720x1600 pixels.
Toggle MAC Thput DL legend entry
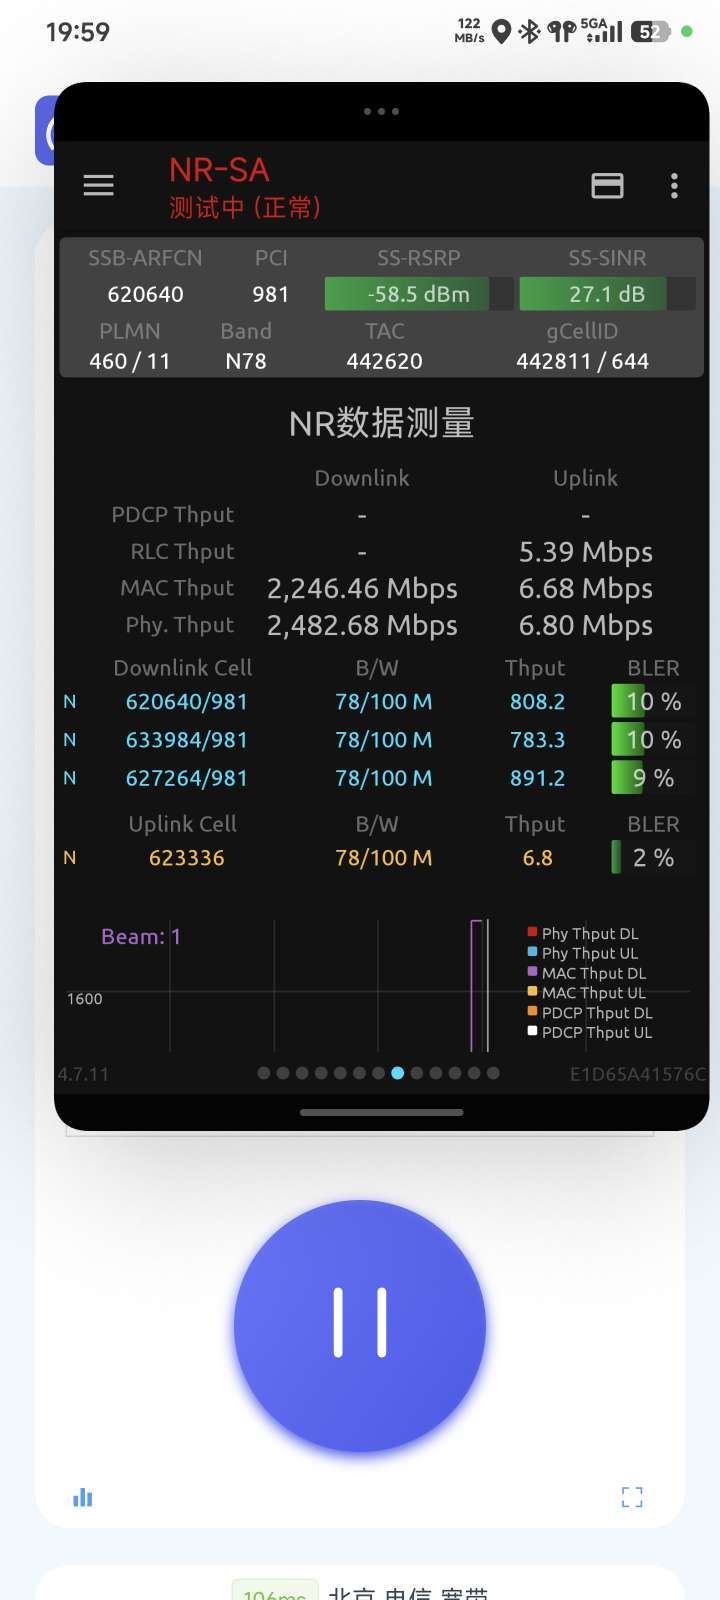click(x=593, y=973)
